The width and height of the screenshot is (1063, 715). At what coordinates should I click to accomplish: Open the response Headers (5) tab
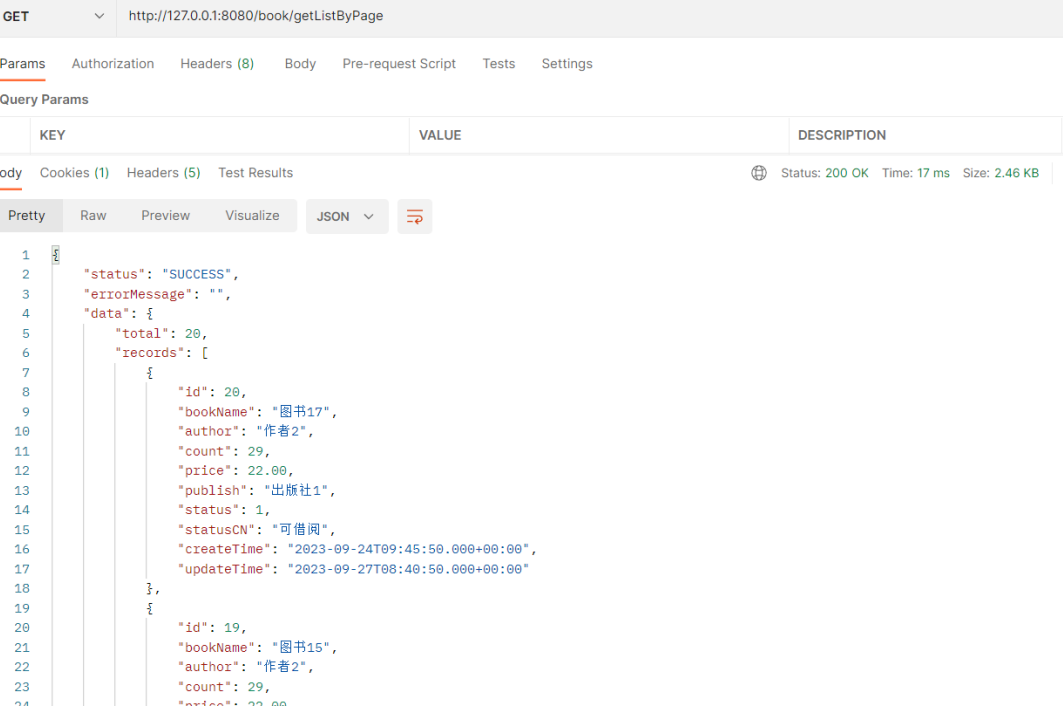(x=163, y=173)
